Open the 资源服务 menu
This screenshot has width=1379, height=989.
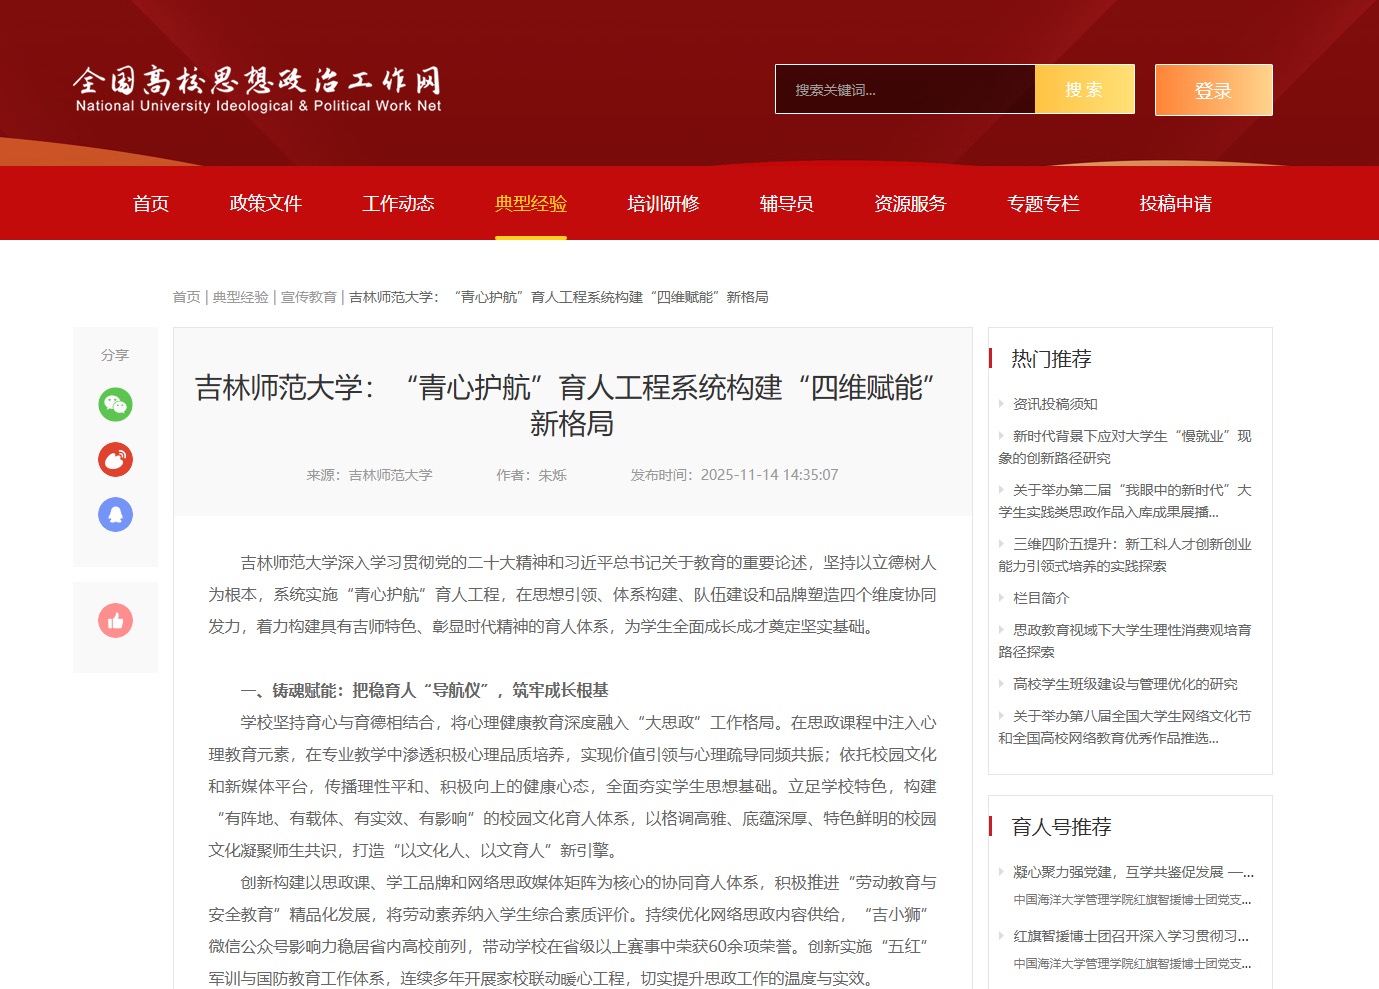tap(910, 204)
